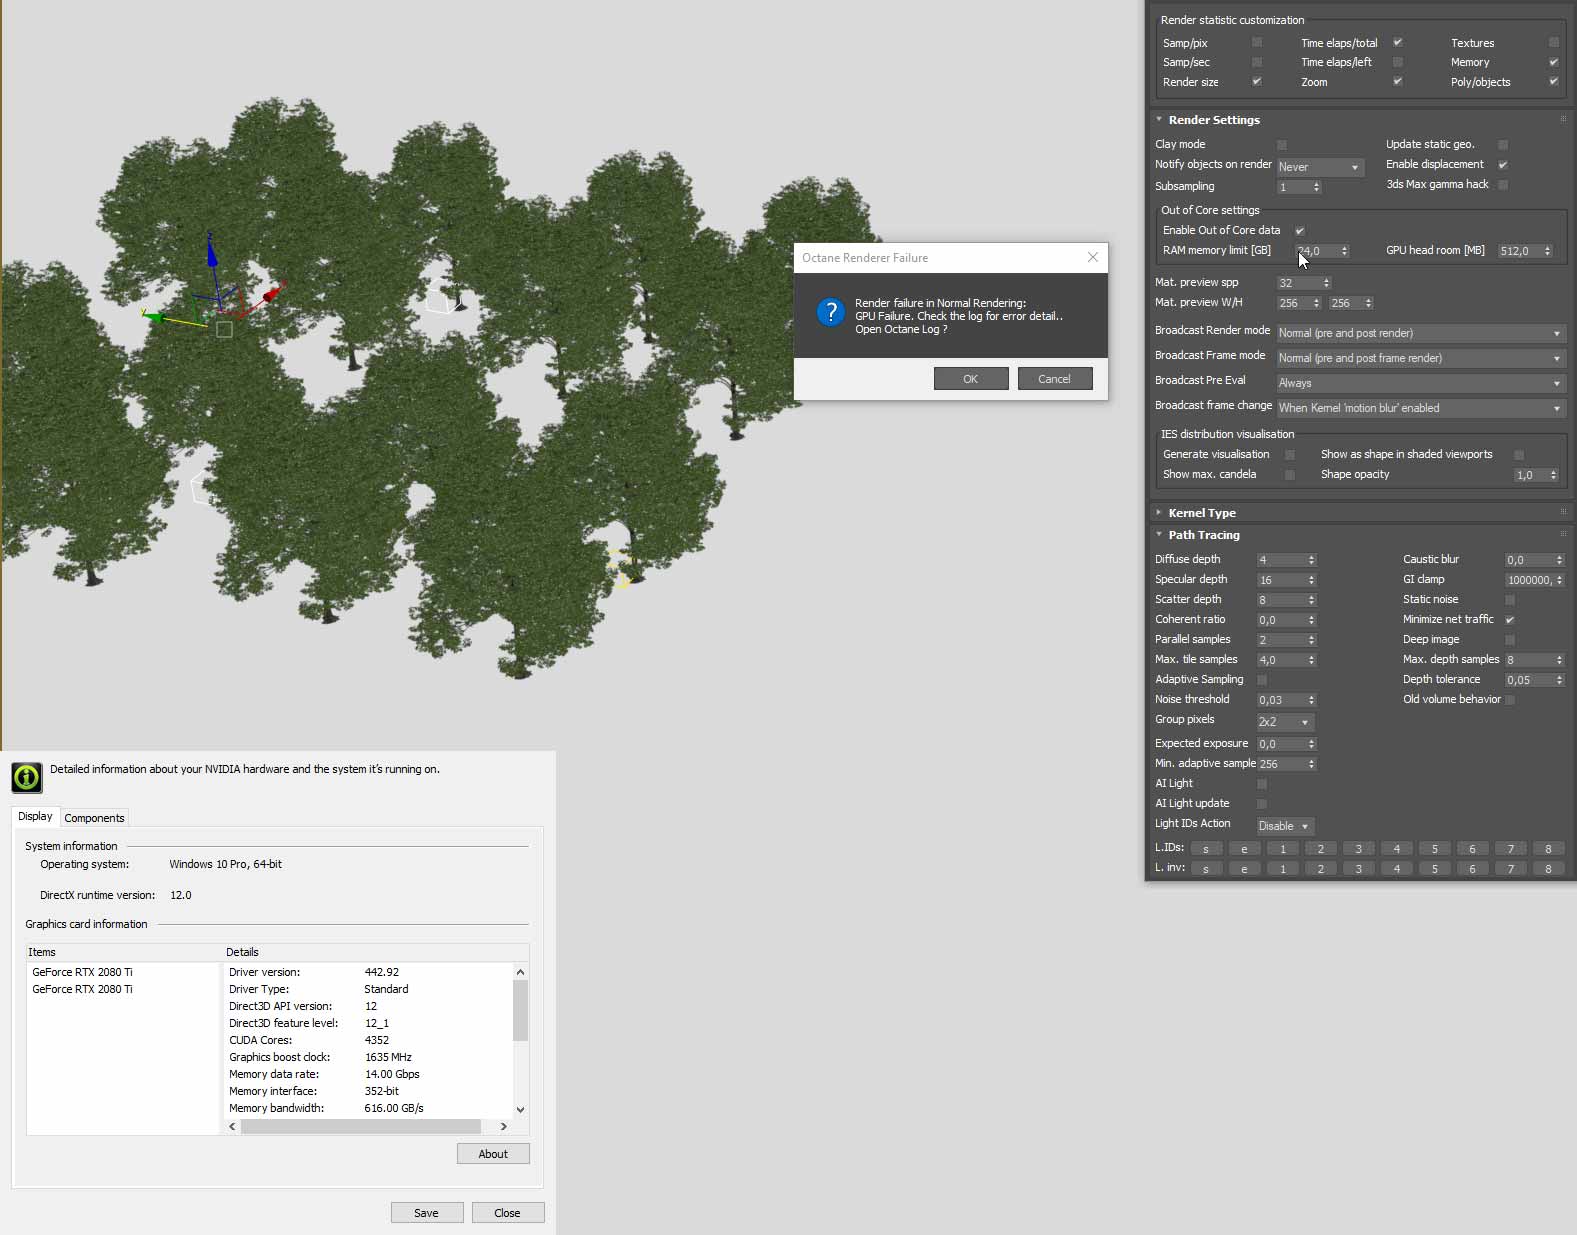The width and height of the screenshot is (1577, 1235).
Task: Expand the Kernel Type rollout
Action: [x=1159, y=512]
